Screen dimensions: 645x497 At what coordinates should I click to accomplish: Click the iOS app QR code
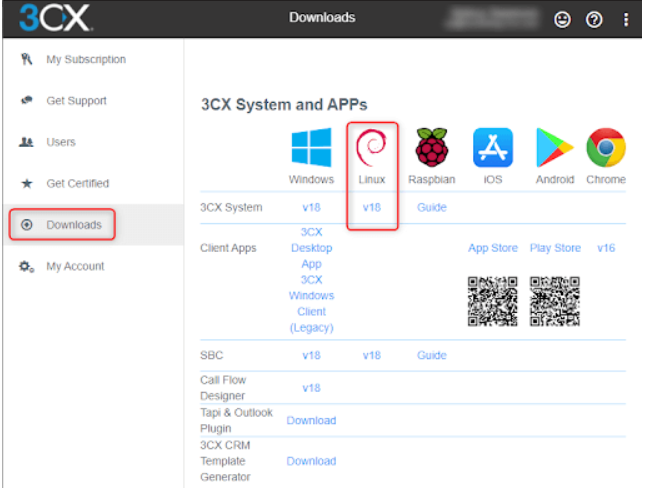tap(492, 301)
